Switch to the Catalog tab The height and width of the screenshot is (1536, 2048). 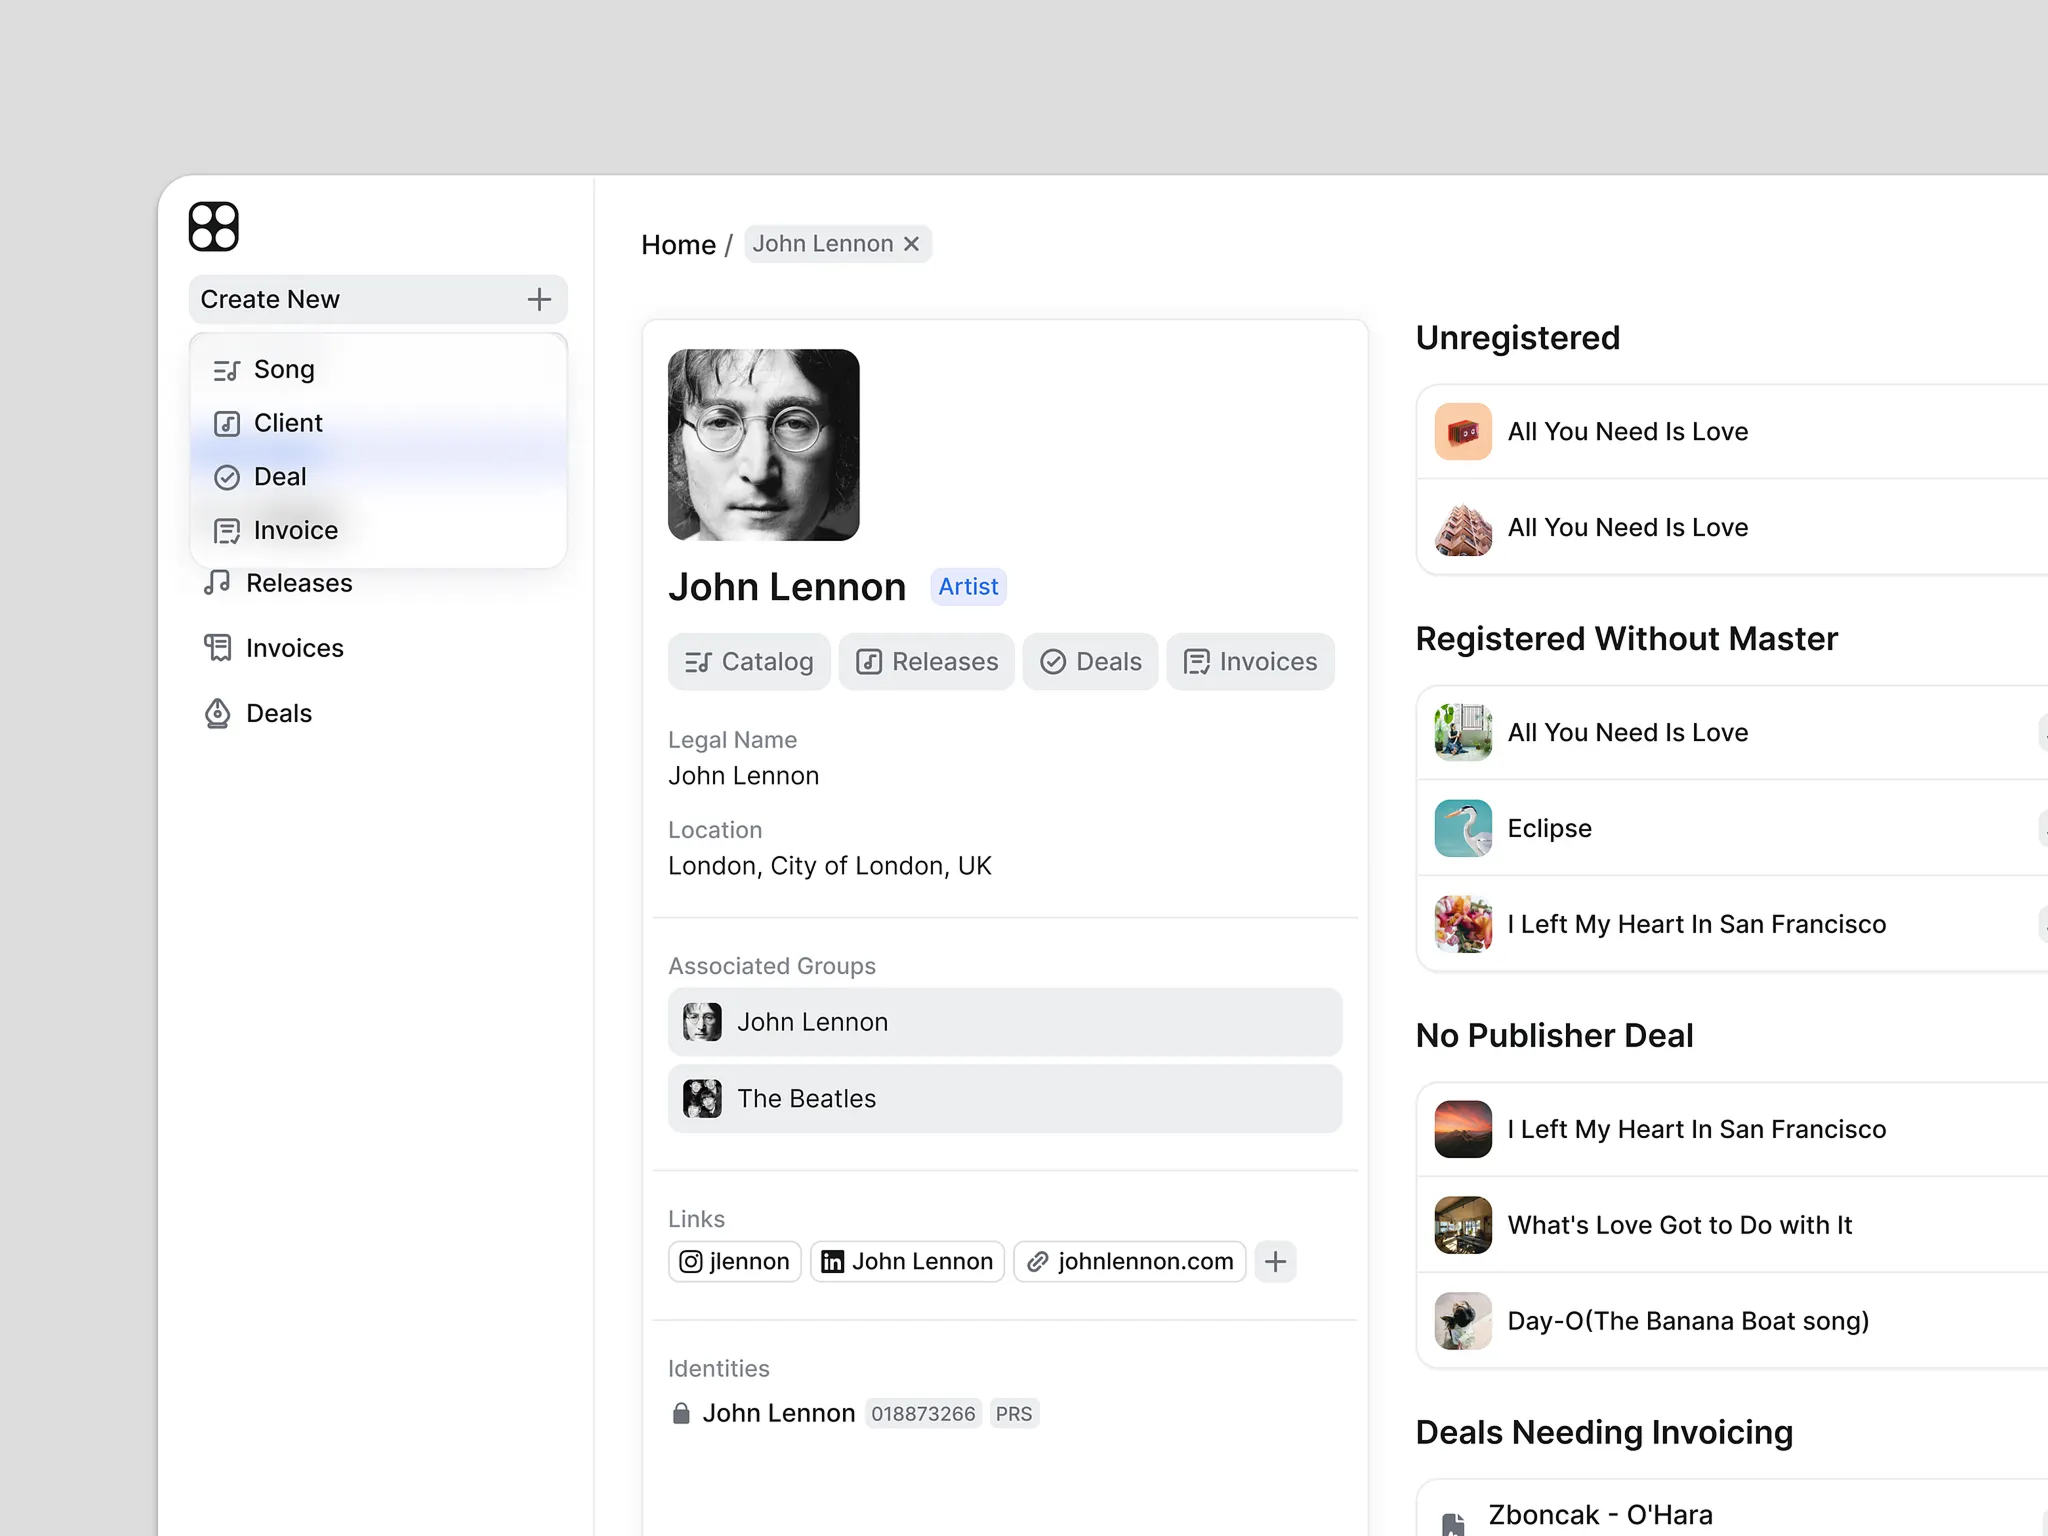(x=749, y=662)
